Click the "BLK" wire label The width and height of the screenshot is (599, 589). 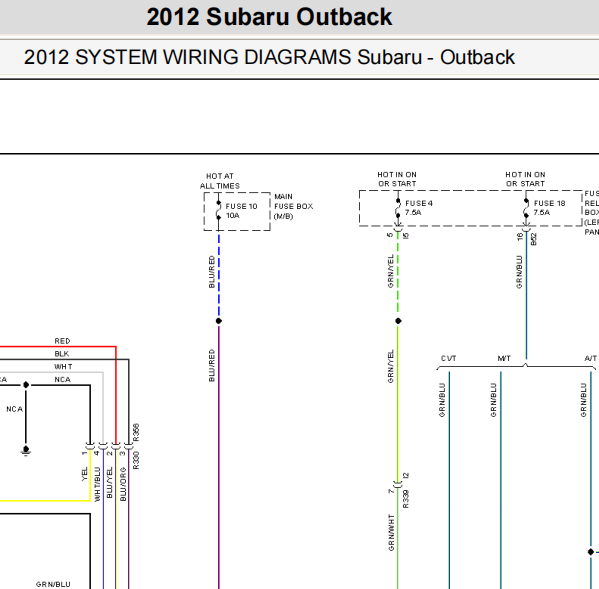(x=62, y=354)
